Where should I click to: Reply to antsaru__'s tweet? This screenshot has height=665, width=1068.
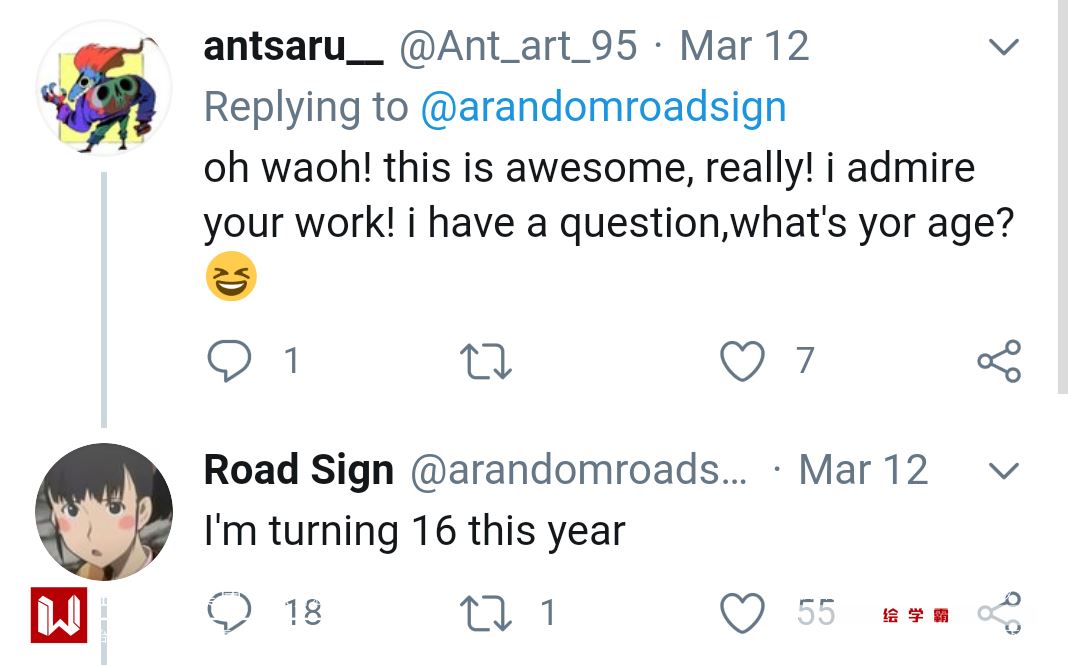[229, 361]
